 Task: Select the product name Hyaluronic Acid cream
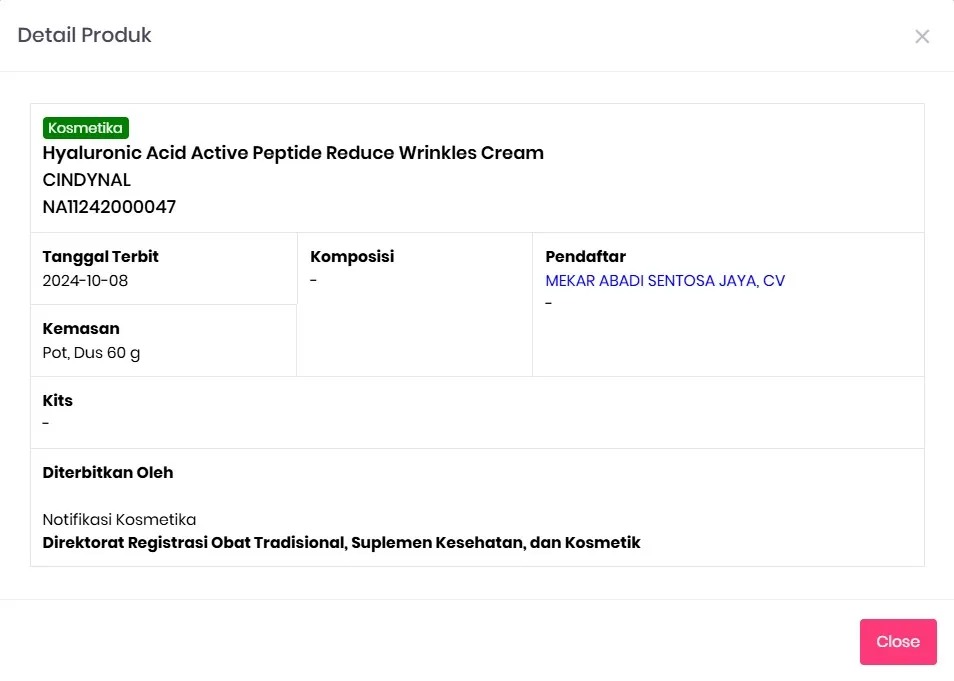point(292,153)
